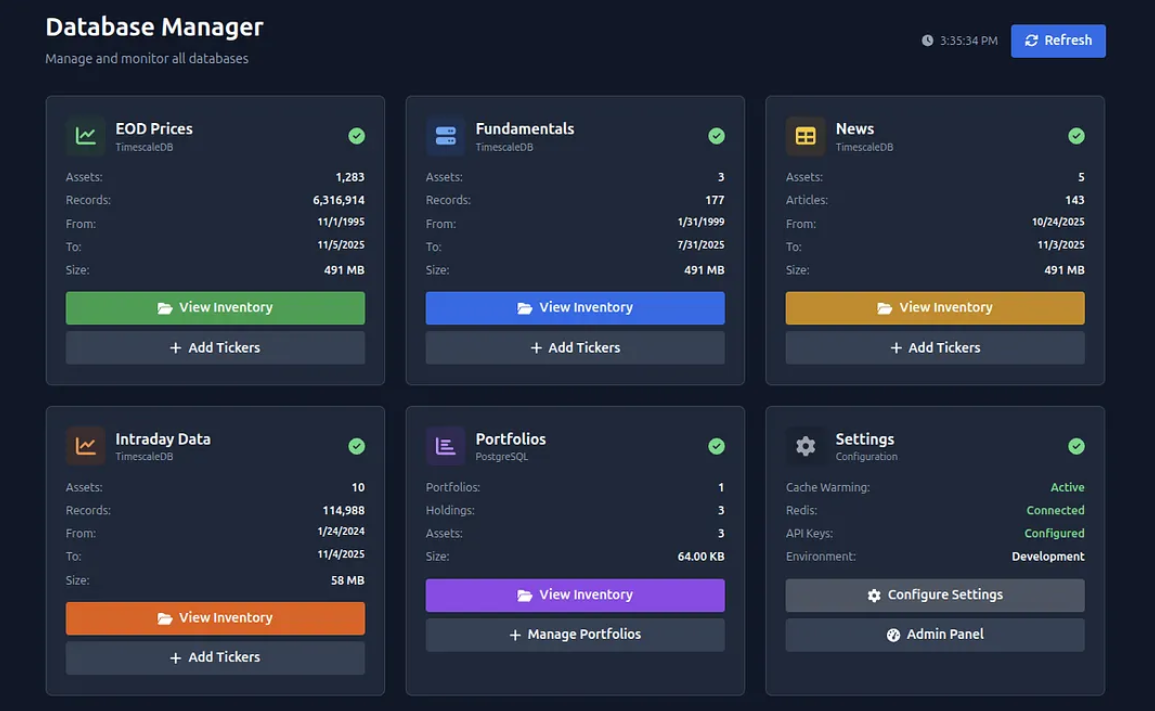
Task: Click Manage Portfolios on the Portfolios card
Action: (575, 633)
